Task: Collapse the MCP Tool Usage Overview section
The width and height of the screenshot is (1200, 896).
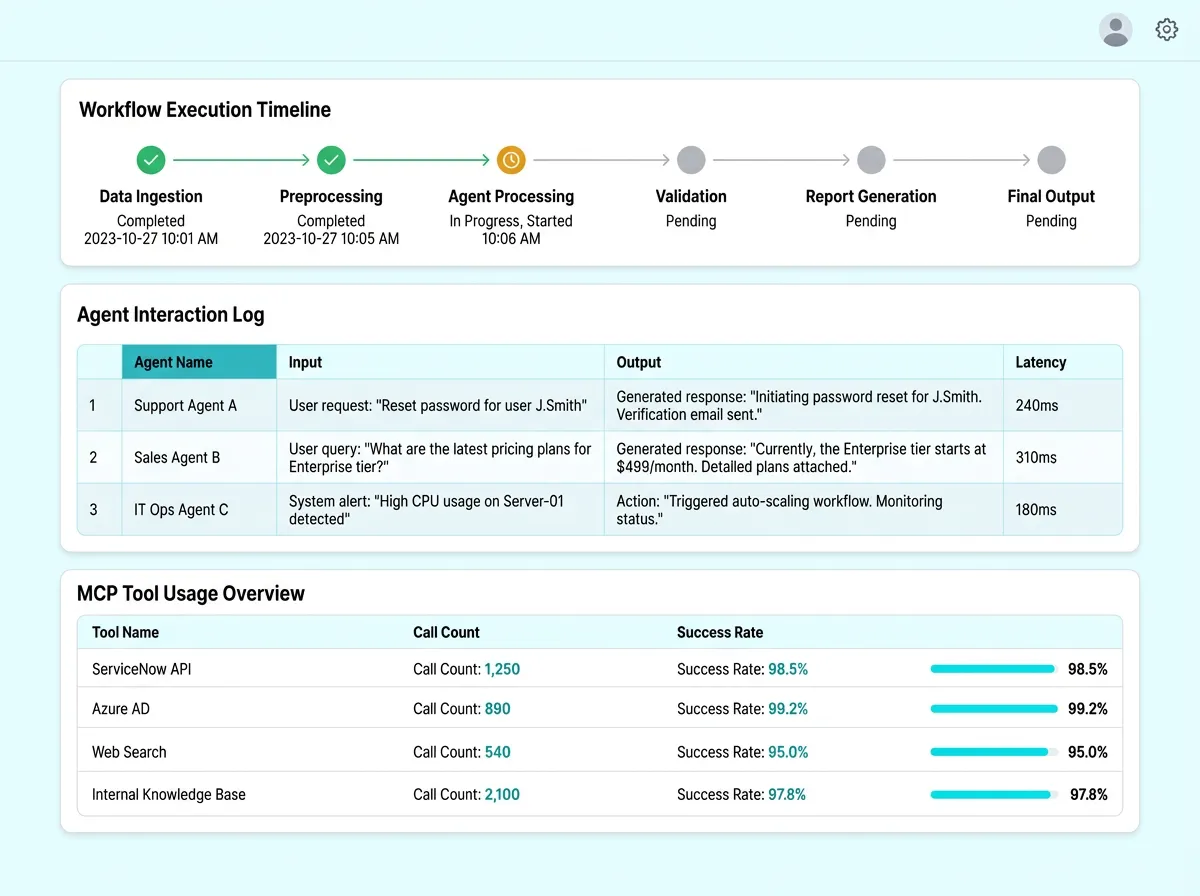Action: pyautogui.click(x=191, y=593)
